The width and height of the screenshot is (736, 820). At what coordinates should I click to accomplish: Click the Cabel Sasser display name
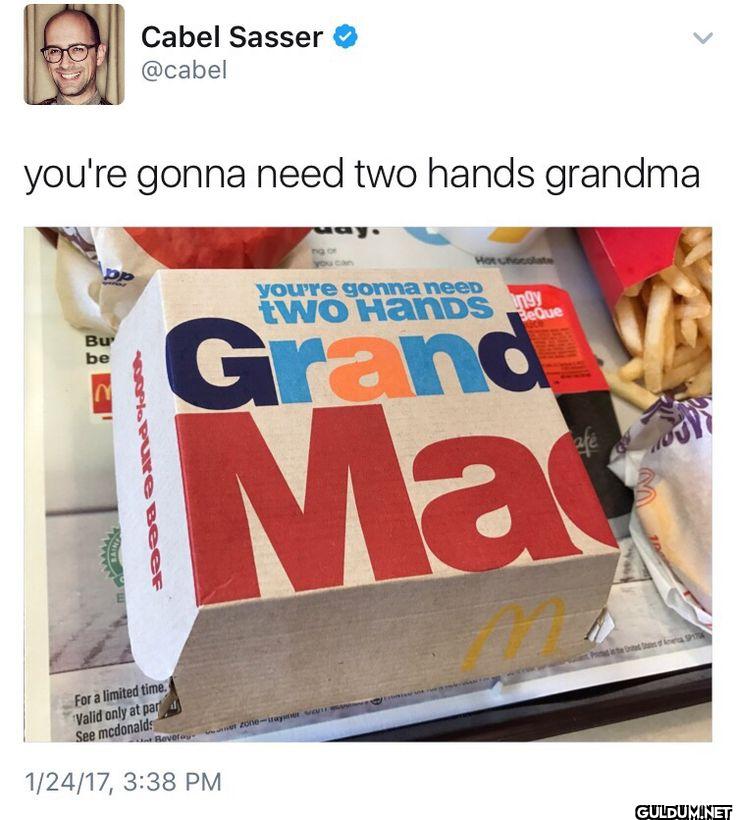click(x=232, y=37)
